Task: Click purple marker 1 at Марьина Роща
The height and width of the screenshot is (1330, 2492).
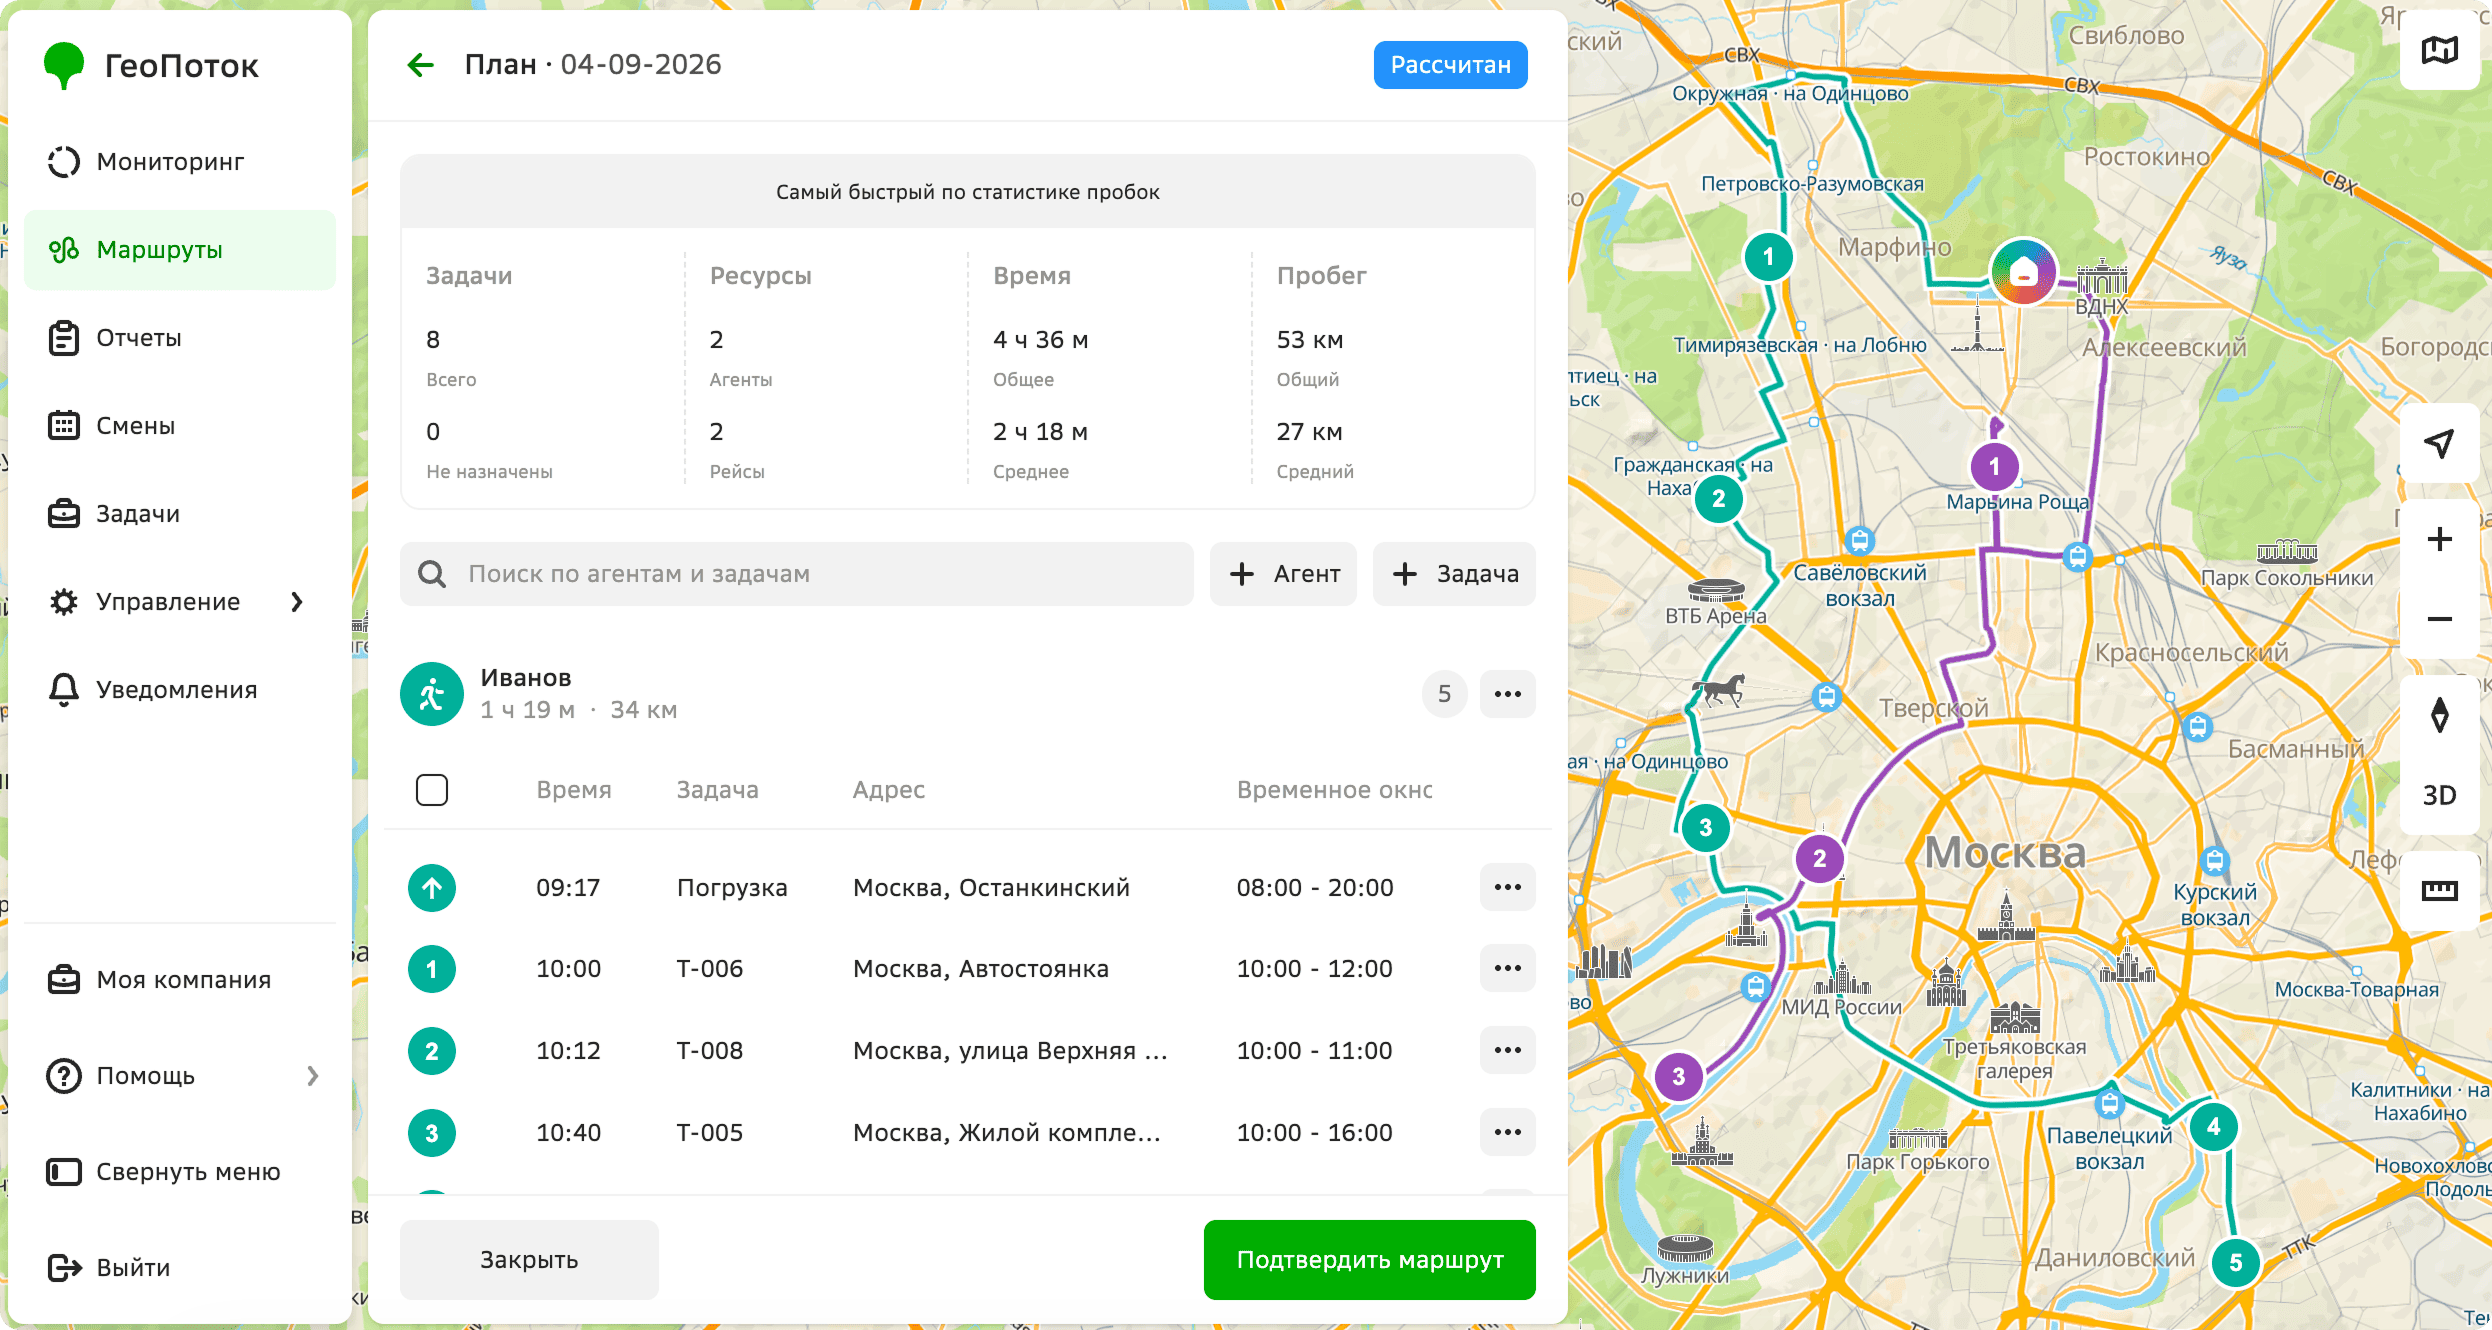Action: 1994,466
